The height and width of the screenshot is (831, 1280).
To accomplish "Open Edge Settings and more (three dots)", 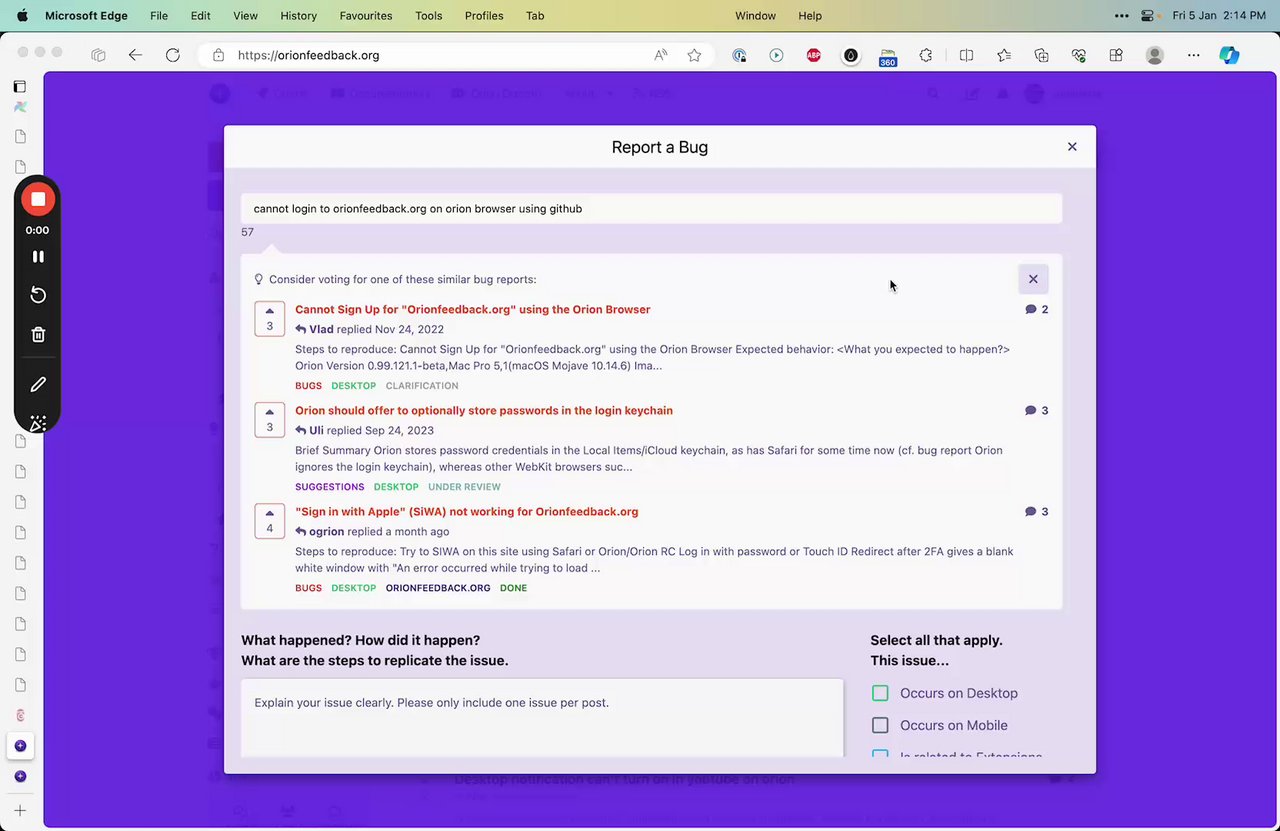I will [1193, 56].
